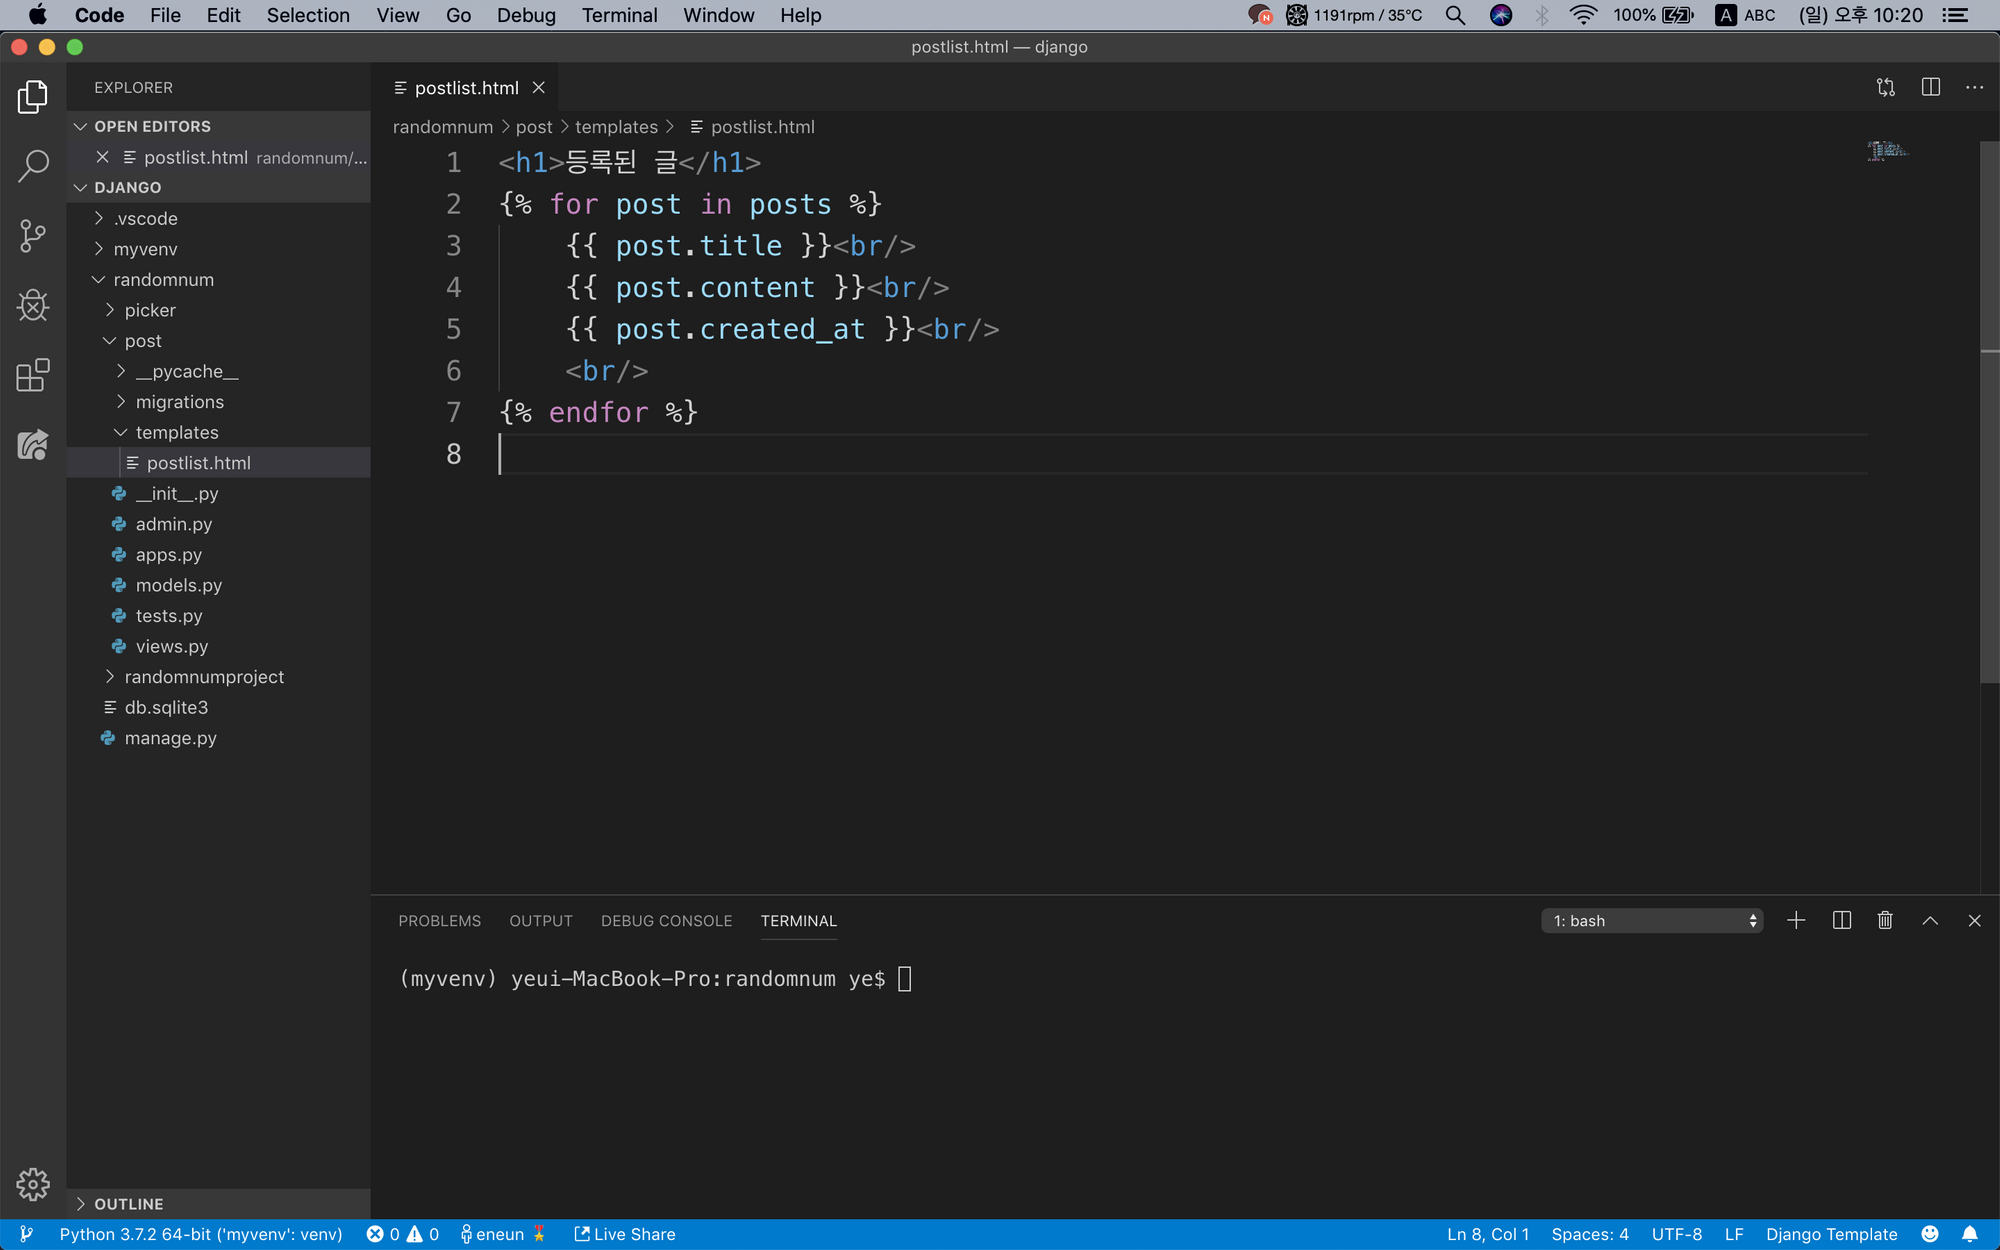Viewport: 2000px width, 1250px height.
Task: Switch to the PROBLEMS panel tab
Action: pyautogui.click(x=439, y=921)
